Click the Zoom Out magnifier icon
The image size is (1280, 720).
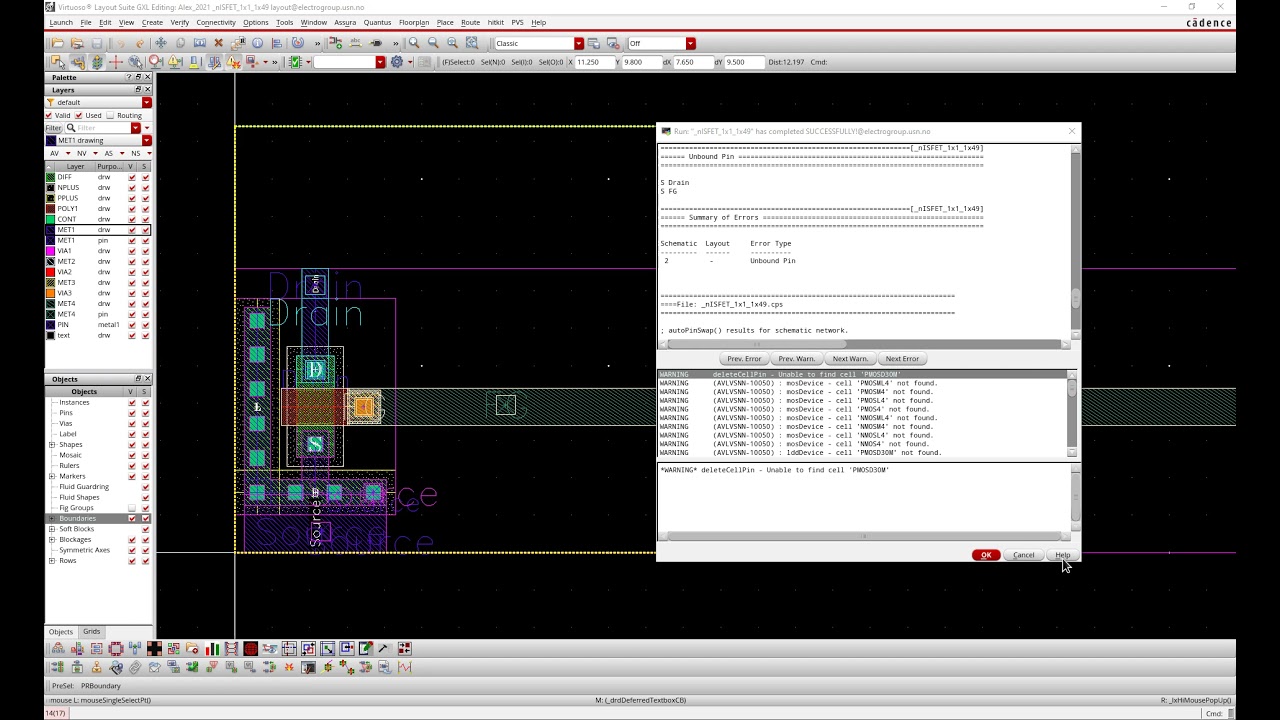pyautogui.click(x=433, y=43)
